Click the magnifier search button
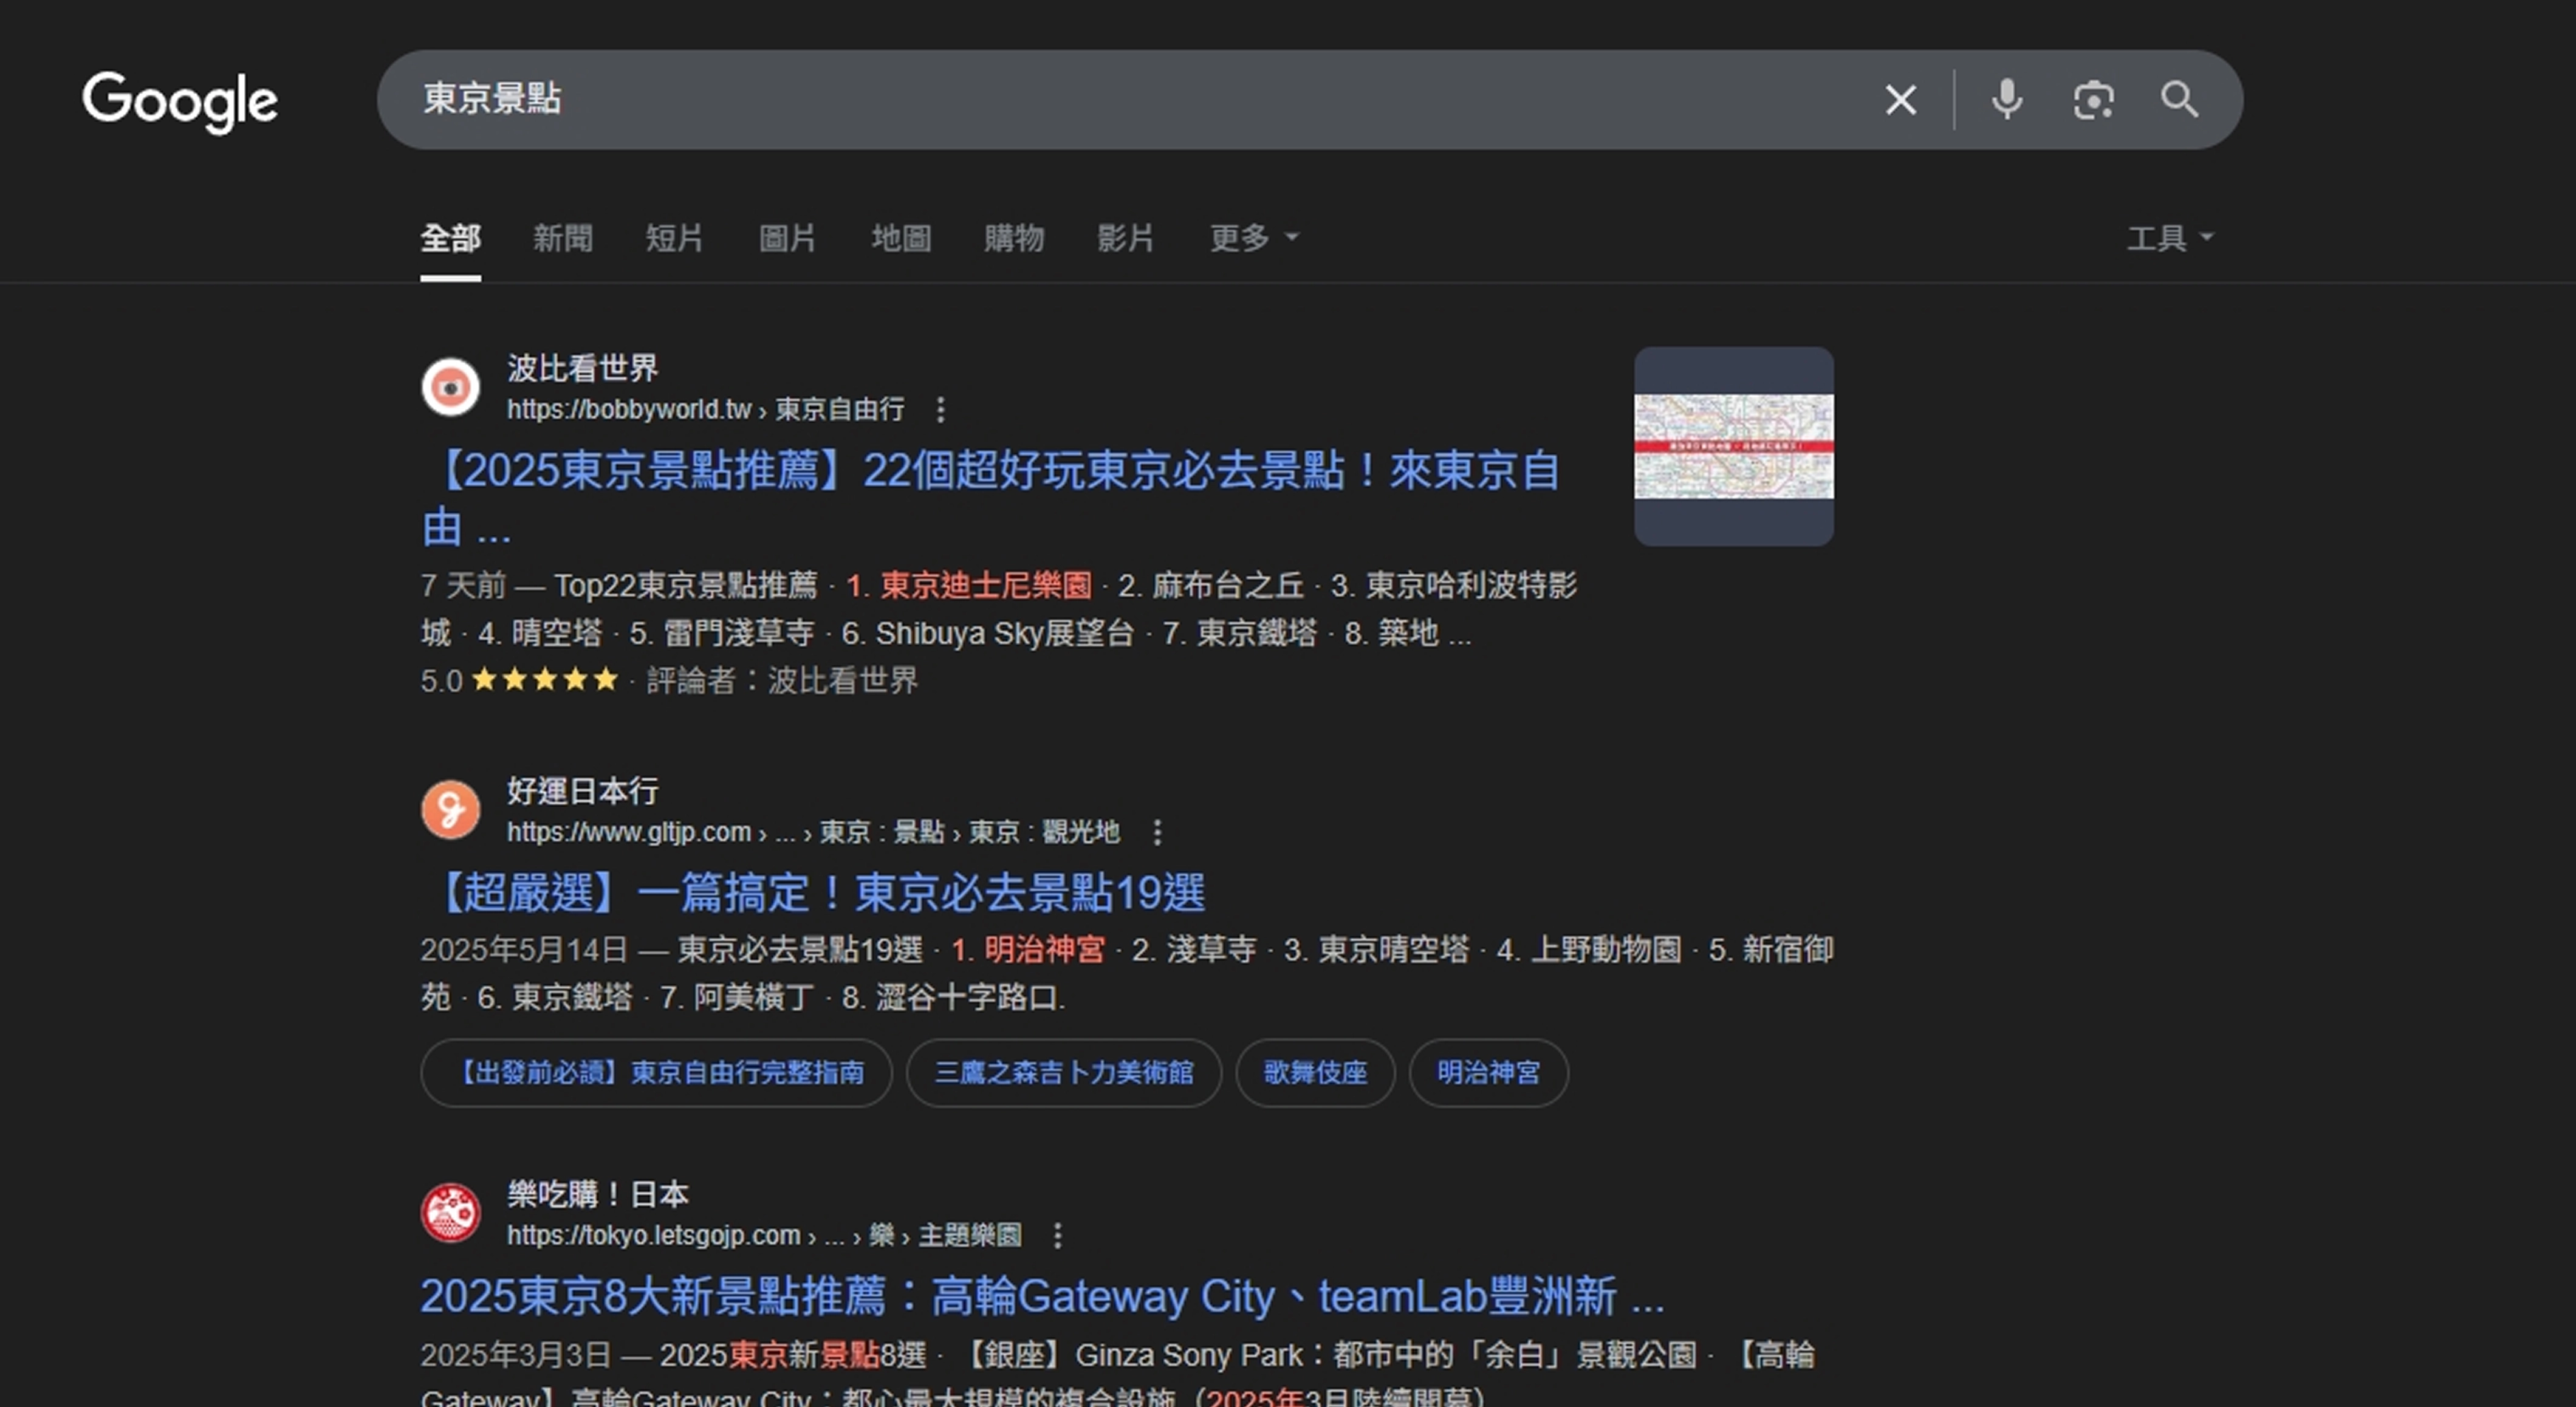Image resolution: width=2576 pixels, height=1407 pixels. (2179, 100)
